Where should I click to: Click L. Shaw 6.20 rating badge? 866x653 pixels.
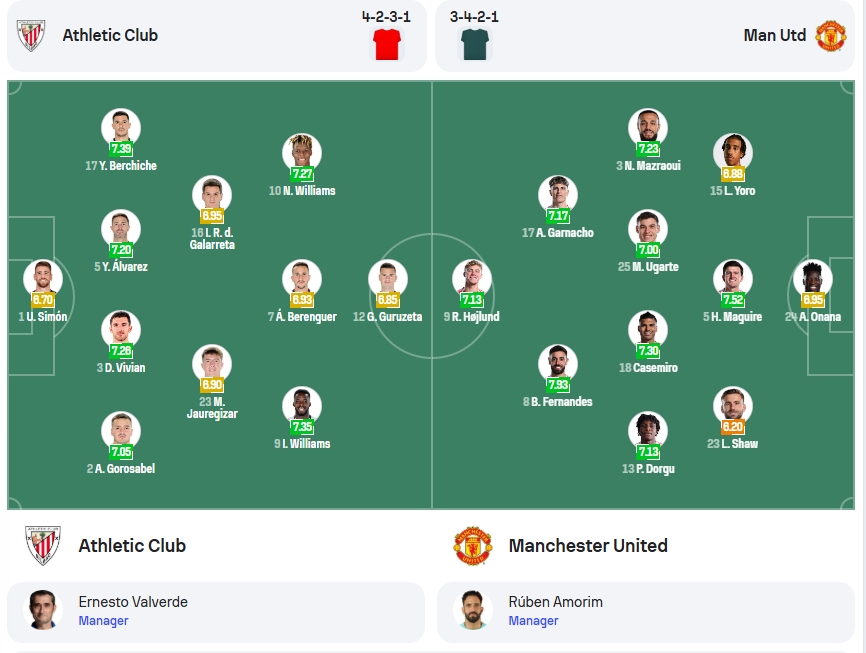pyautogui.click(x=732, y=426)
